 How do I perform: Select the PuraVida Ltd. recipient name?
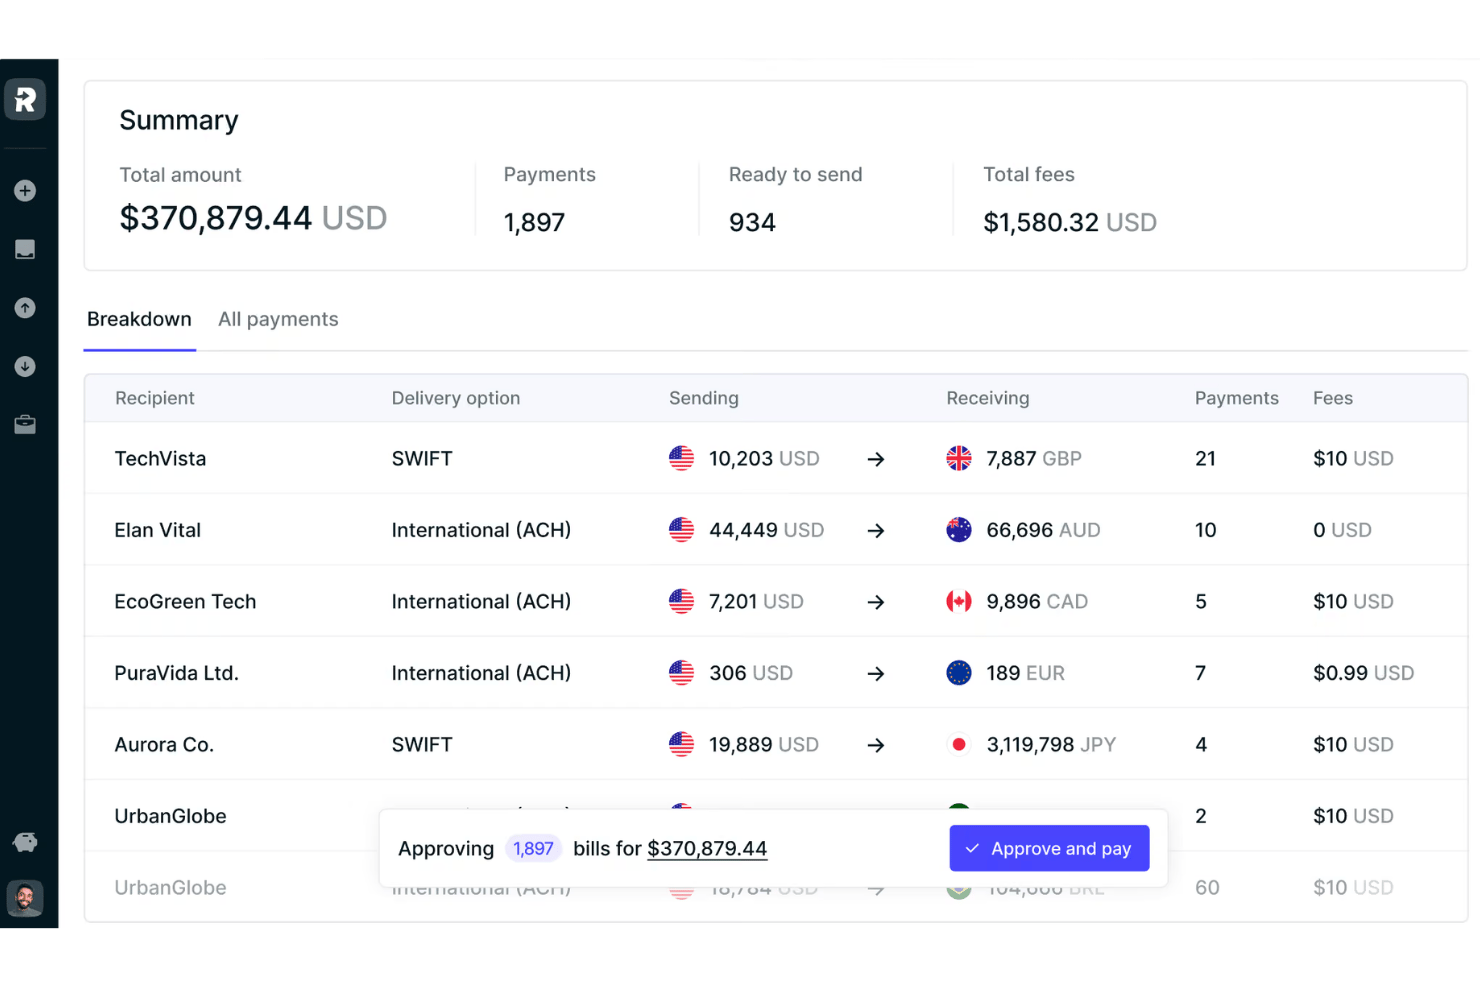(x=176, y=673)
